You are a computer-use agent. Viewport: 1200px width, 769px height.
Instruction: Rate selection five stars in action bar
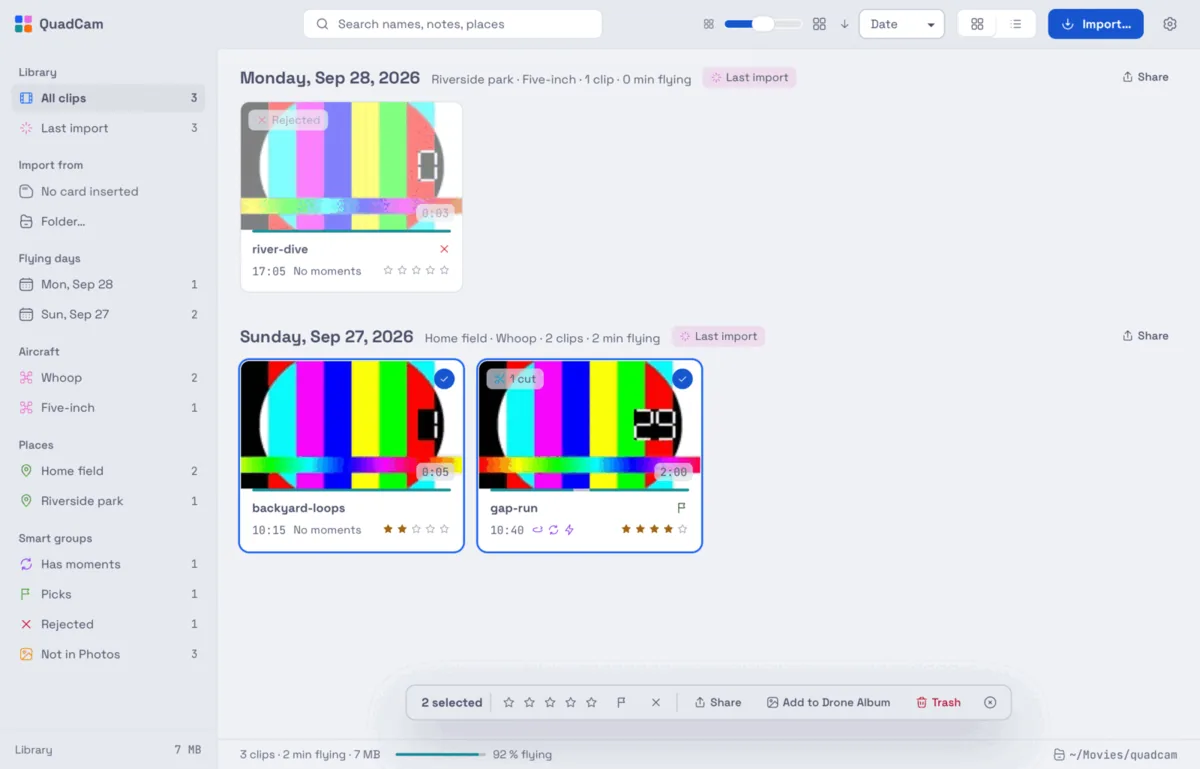coord(591,702)
